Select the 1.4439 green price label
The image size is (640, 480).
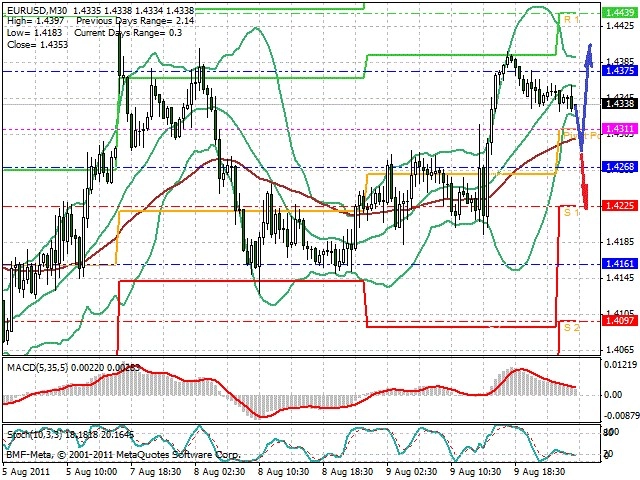point(620,13)
